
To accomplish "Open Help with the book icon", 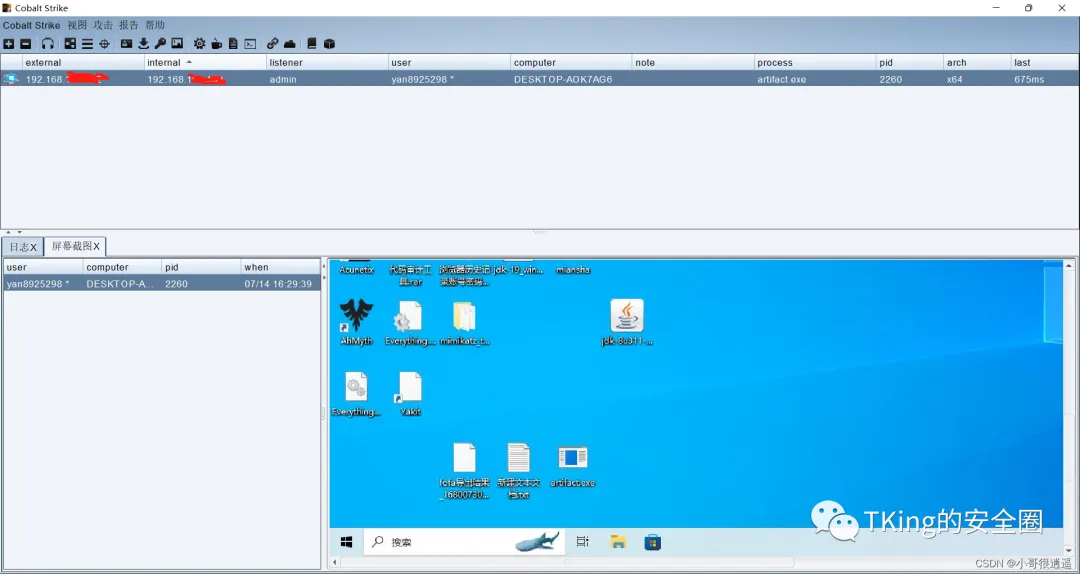I will point(312,43).
